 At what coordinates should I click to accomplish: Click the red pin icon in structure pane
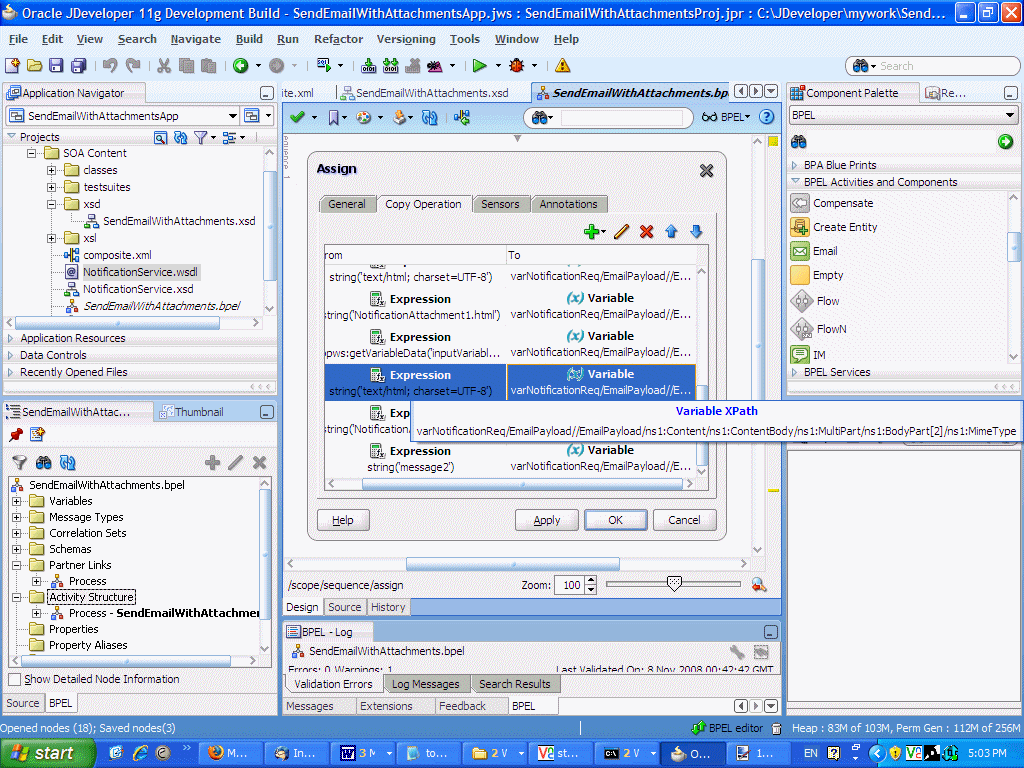tap(16, 434)
